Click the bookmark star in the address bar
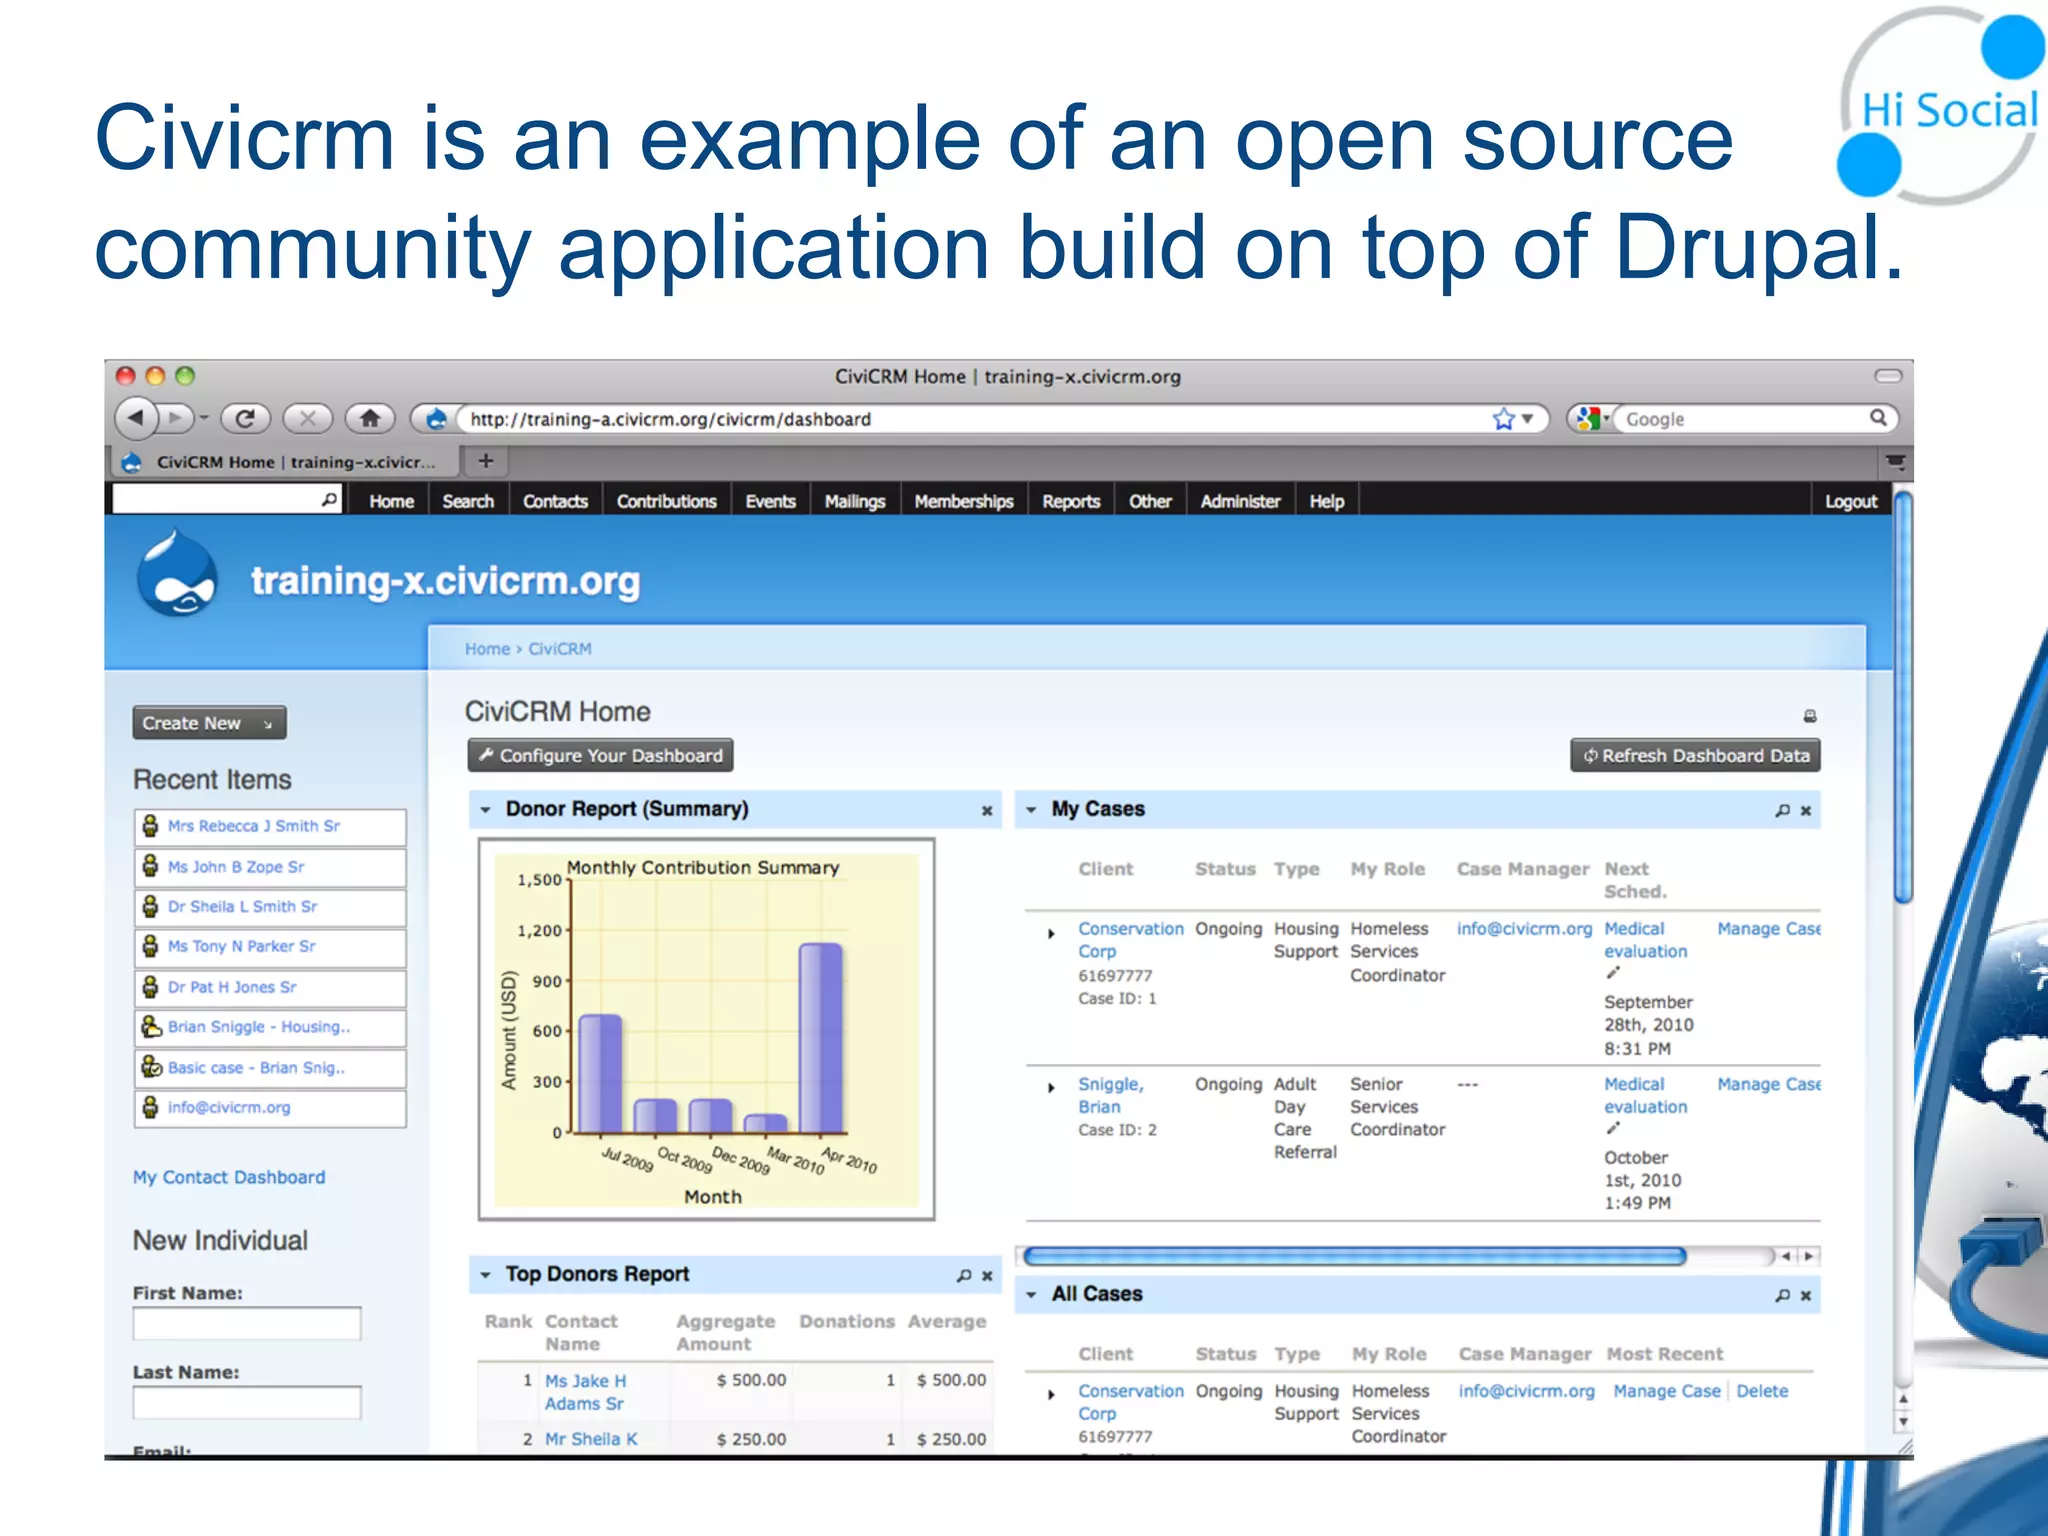 [1503, 419]
